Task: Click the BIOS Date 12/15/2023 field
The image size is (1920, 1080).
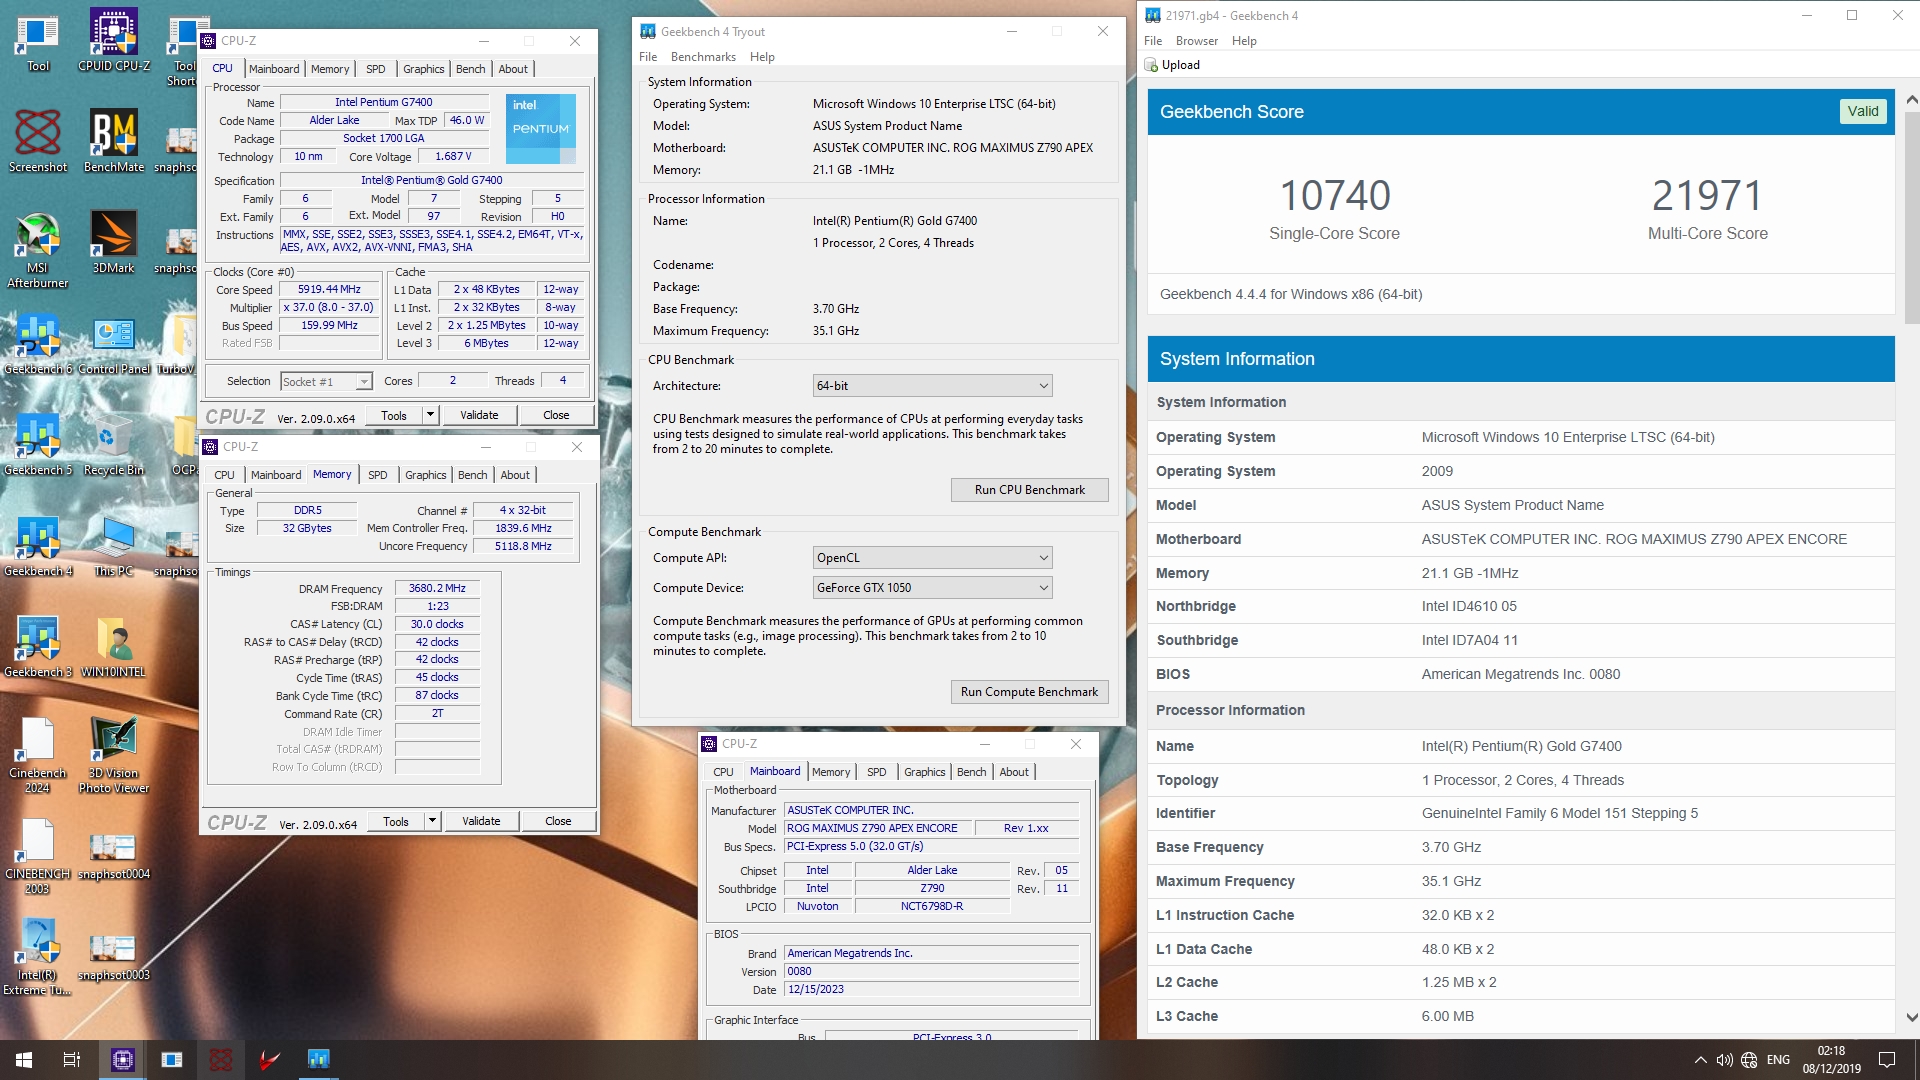Action: [x=931, y=989]
